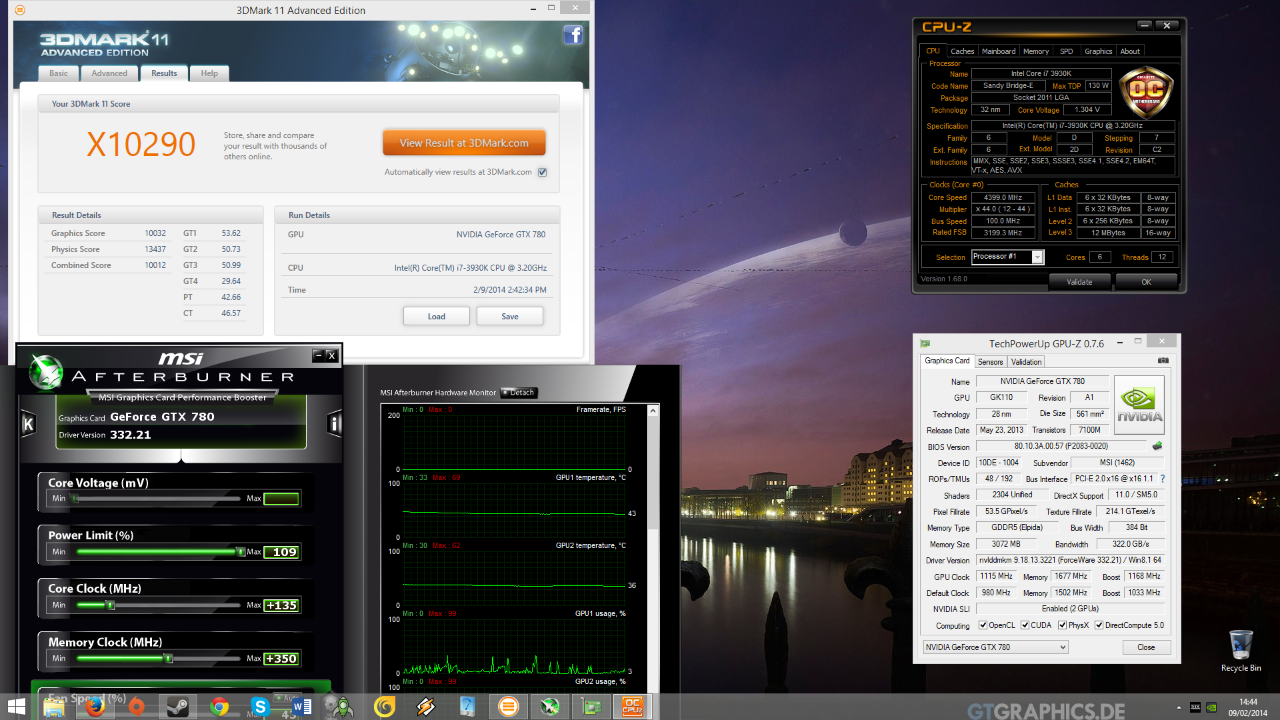Toggle automatically view results at 3DMark.com
Viewport: 1280px width, 720px height.
point(542,172)
